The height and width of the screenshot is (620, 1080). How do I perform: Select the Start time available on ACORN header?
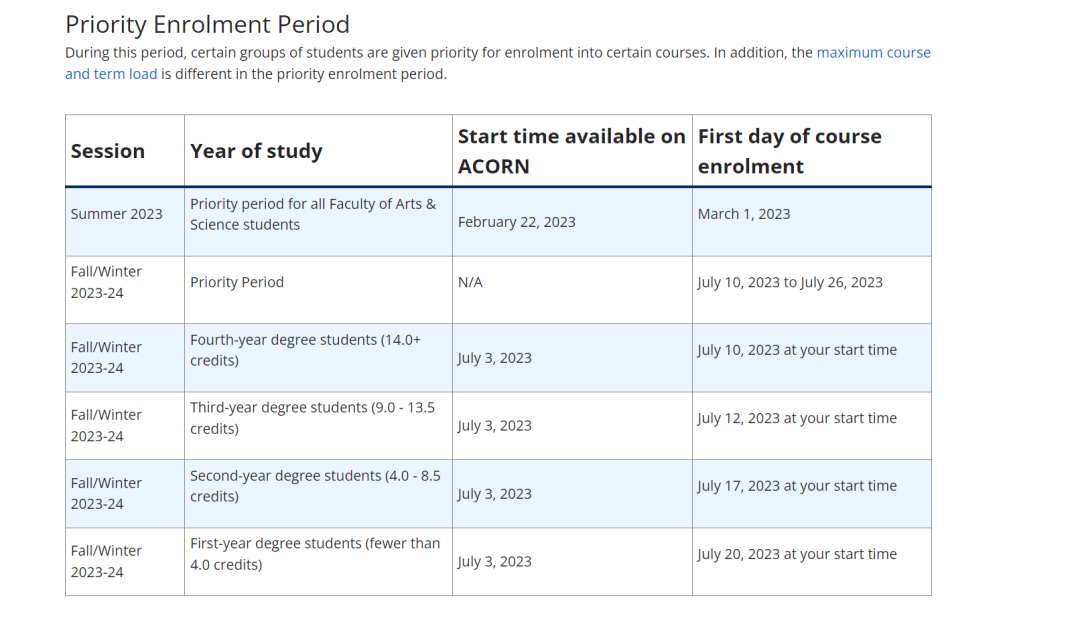[571, 151]
